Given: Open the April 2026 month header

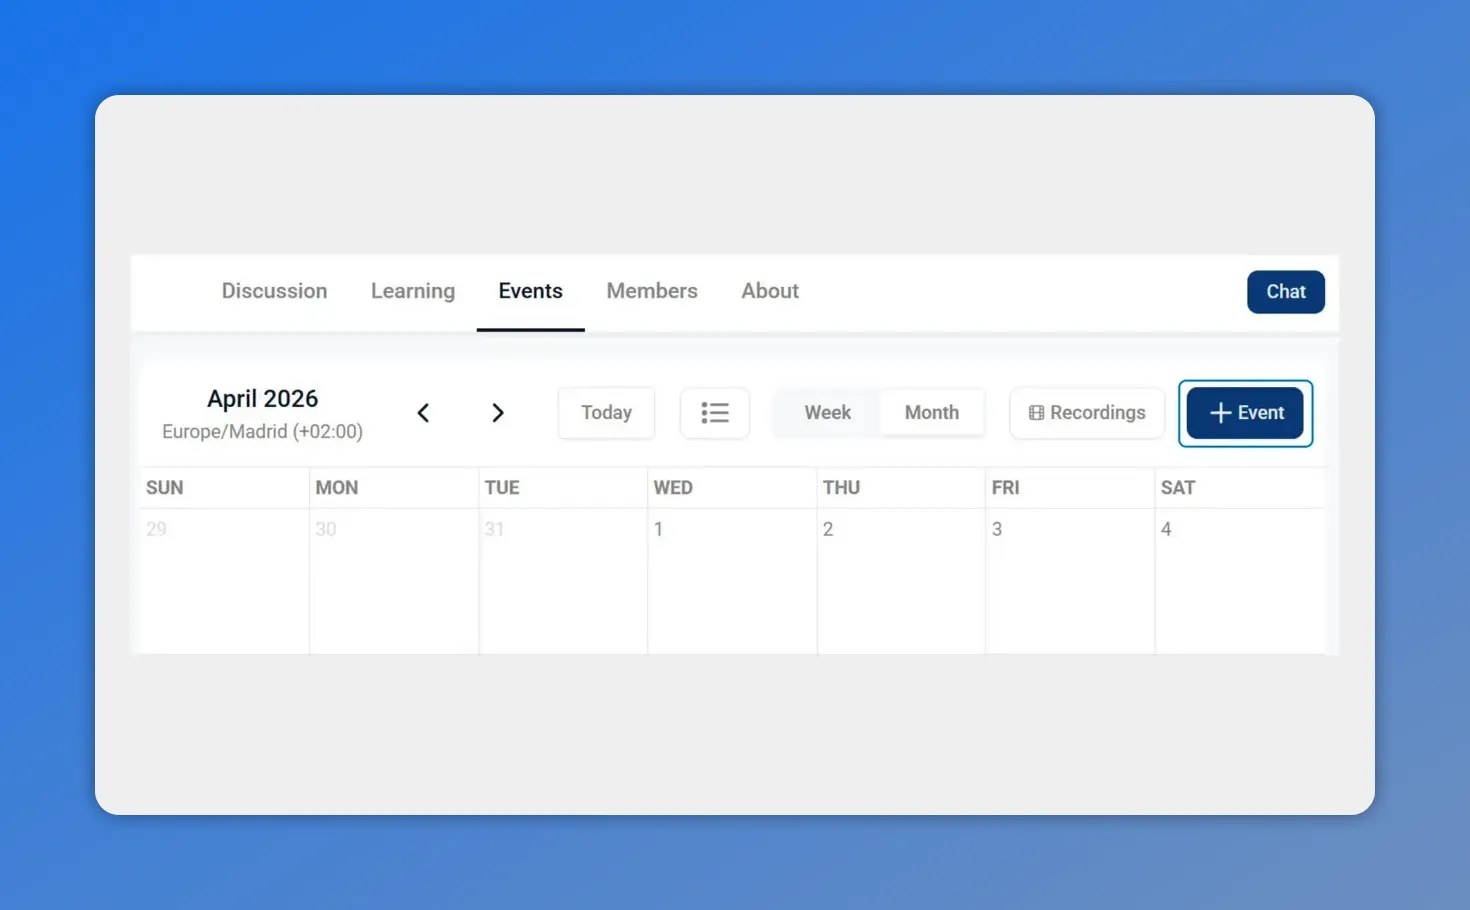Looking at the screenshot, I should pyautogui.click(x=262, y=398).
